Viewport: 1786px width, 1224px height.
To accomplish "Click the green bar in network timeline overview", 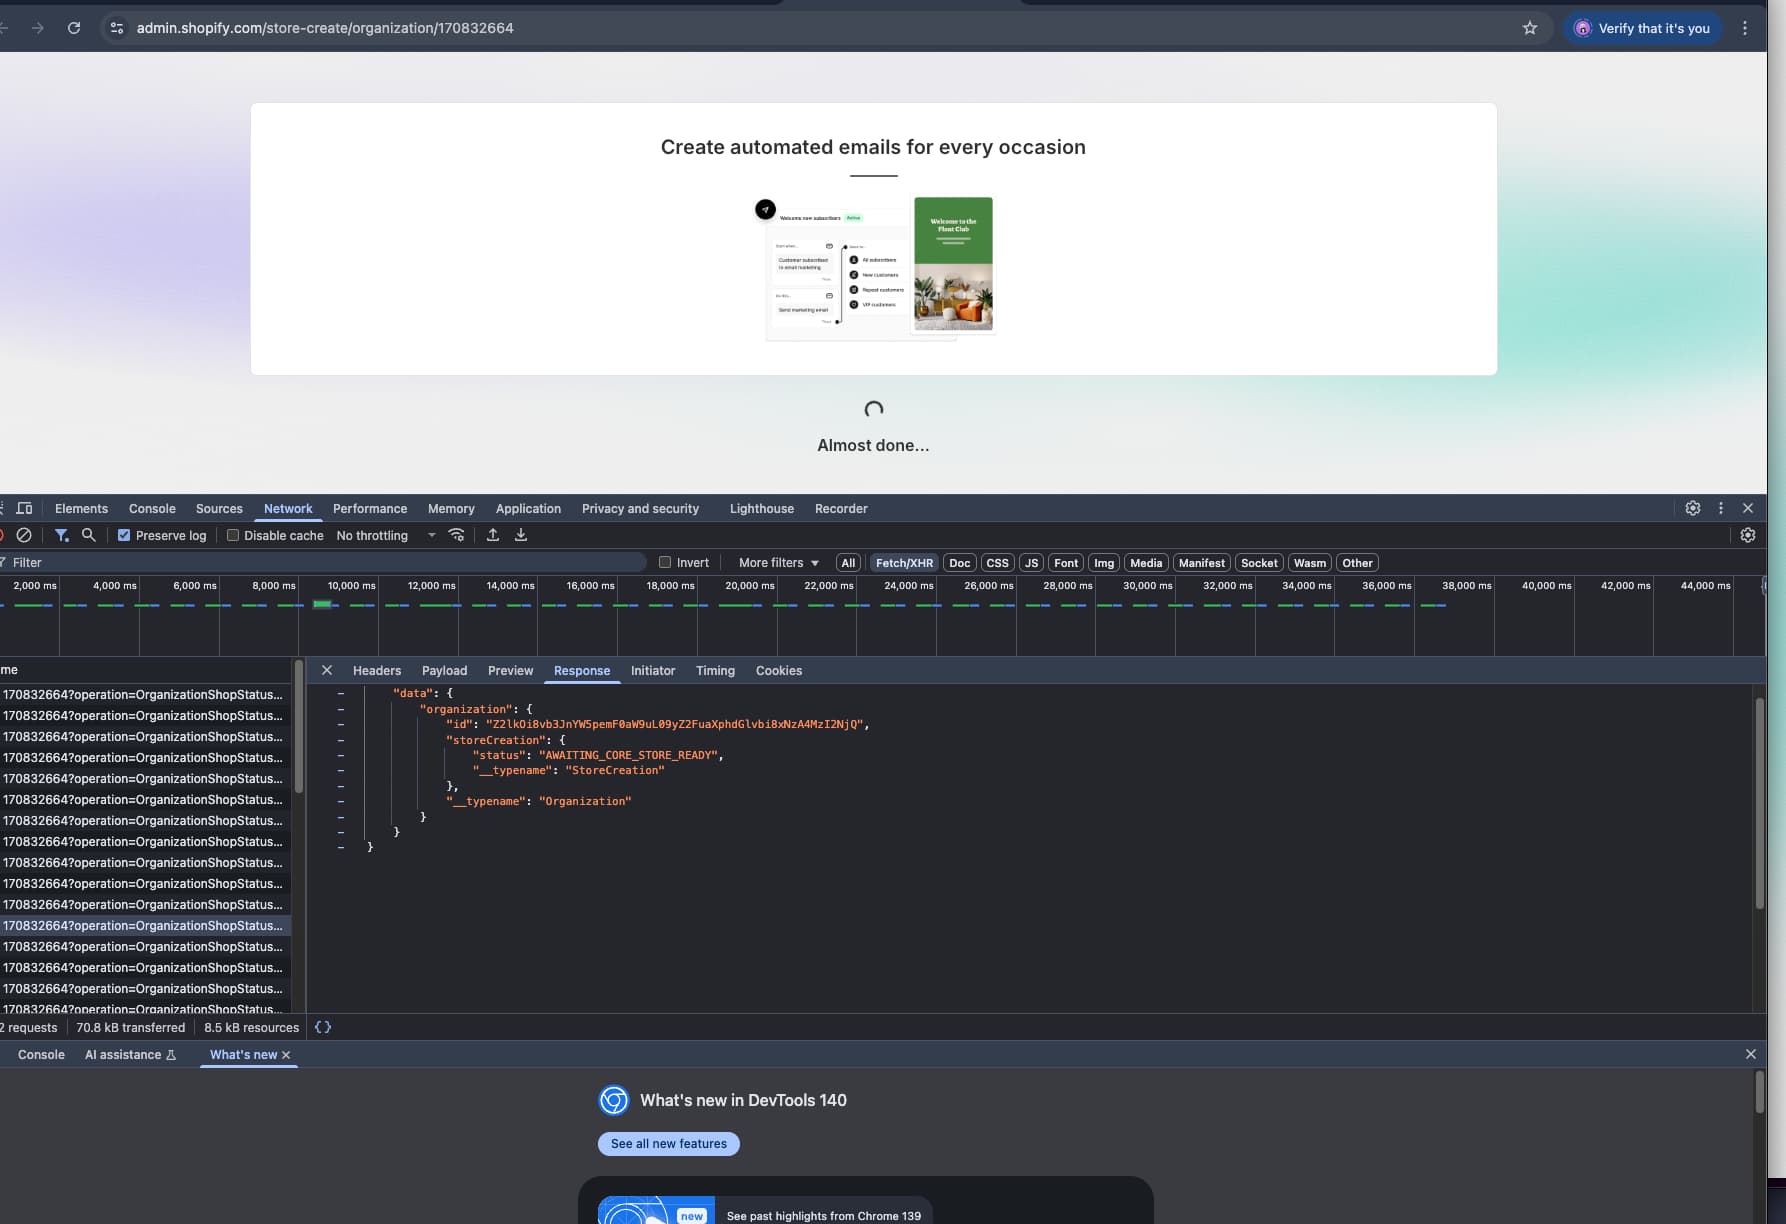I will click(322, 604).
